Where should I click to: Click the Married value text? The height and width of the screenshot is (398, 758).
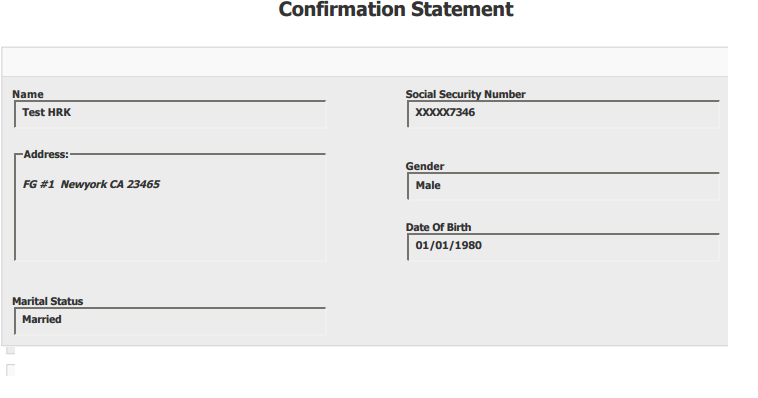click(42, 319)
